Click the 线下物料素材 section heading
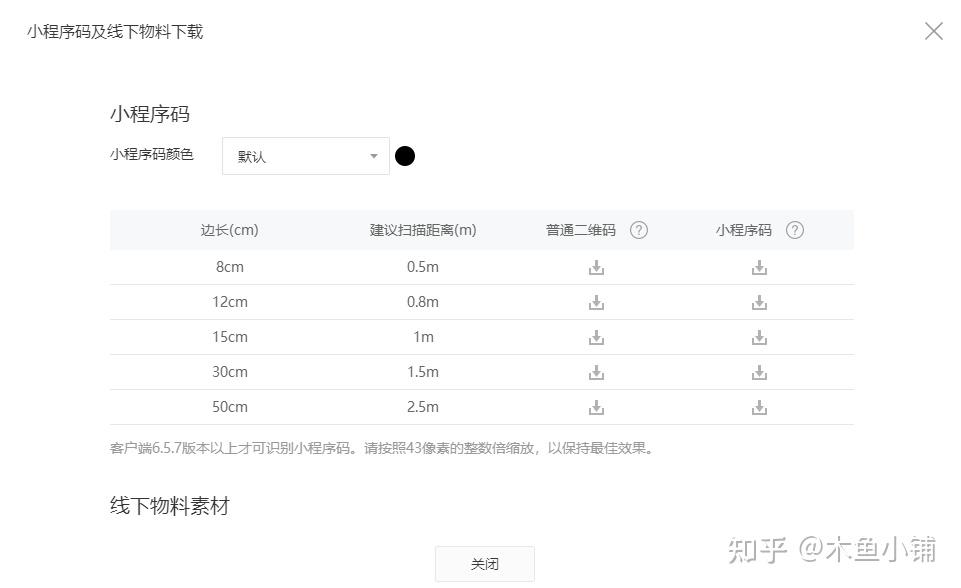This screenshot has height=588, width=961. pyautogui.click(x=170, y=506)
